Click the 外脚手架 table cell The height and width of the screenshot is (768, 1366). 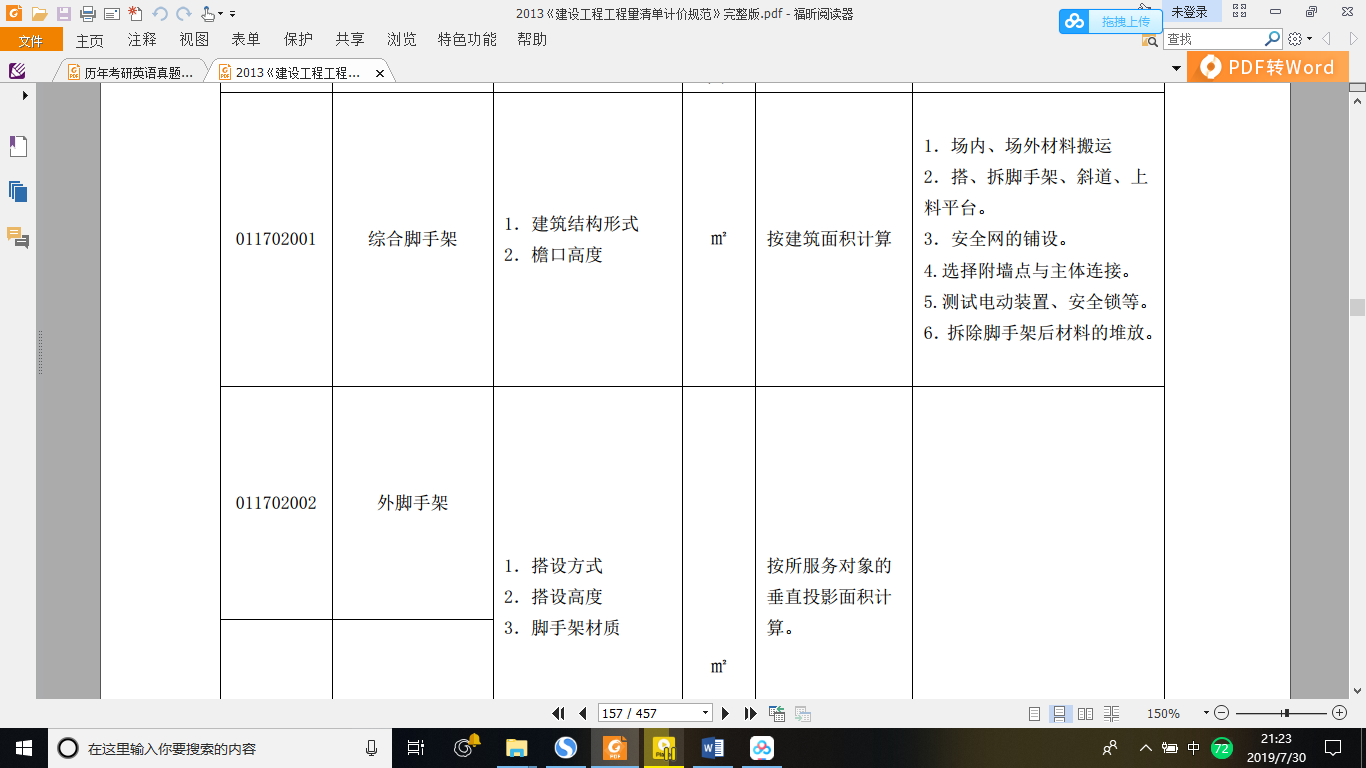pyautogui.click(x=413, y=503)
